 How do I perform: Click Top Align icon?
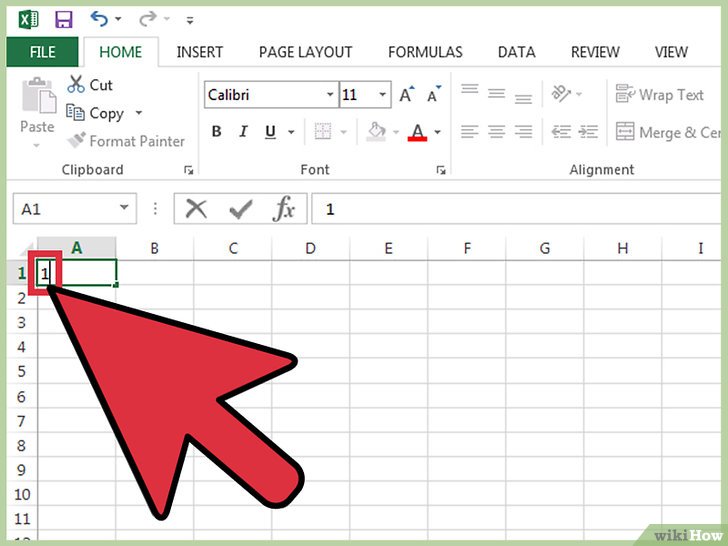(x=470, y=89)
